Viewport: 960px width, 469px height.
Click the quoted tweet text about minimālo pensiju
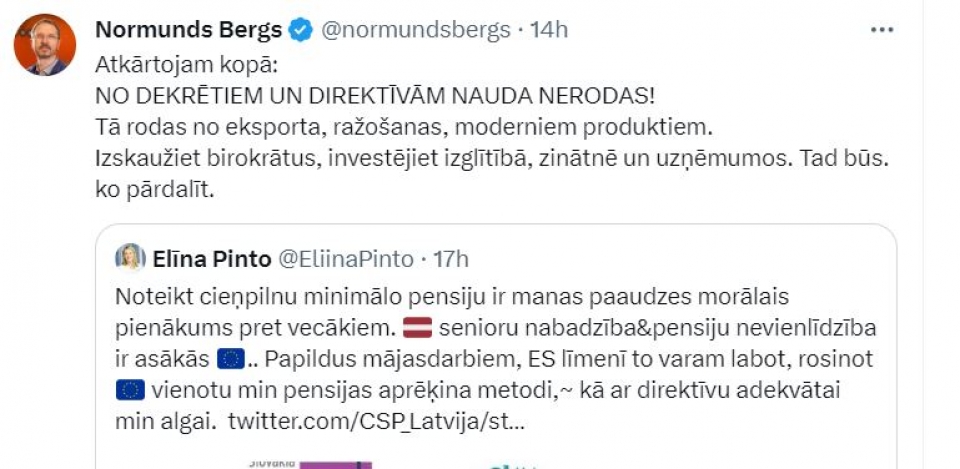[x=496, y=359]
